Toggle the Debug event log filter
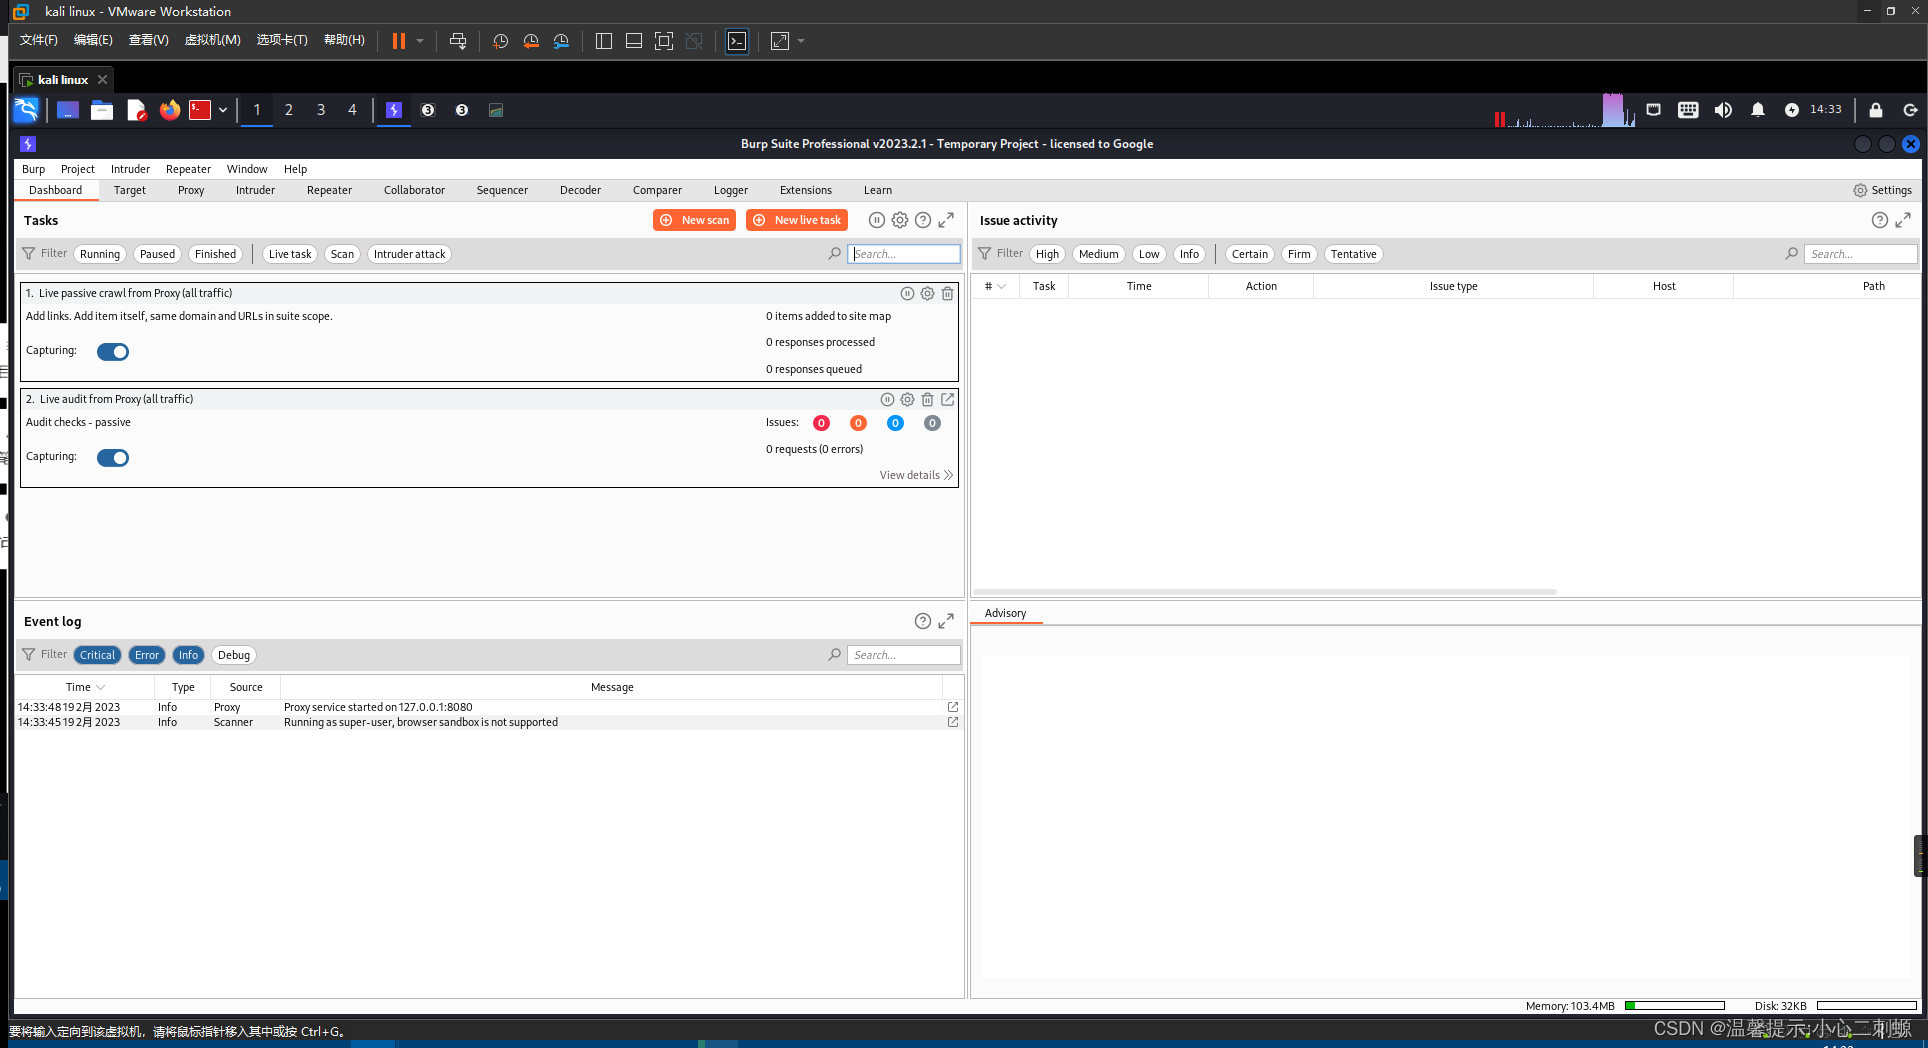Image resolution: width=1928 pixels, height=1048 pixels. [234, 655]
